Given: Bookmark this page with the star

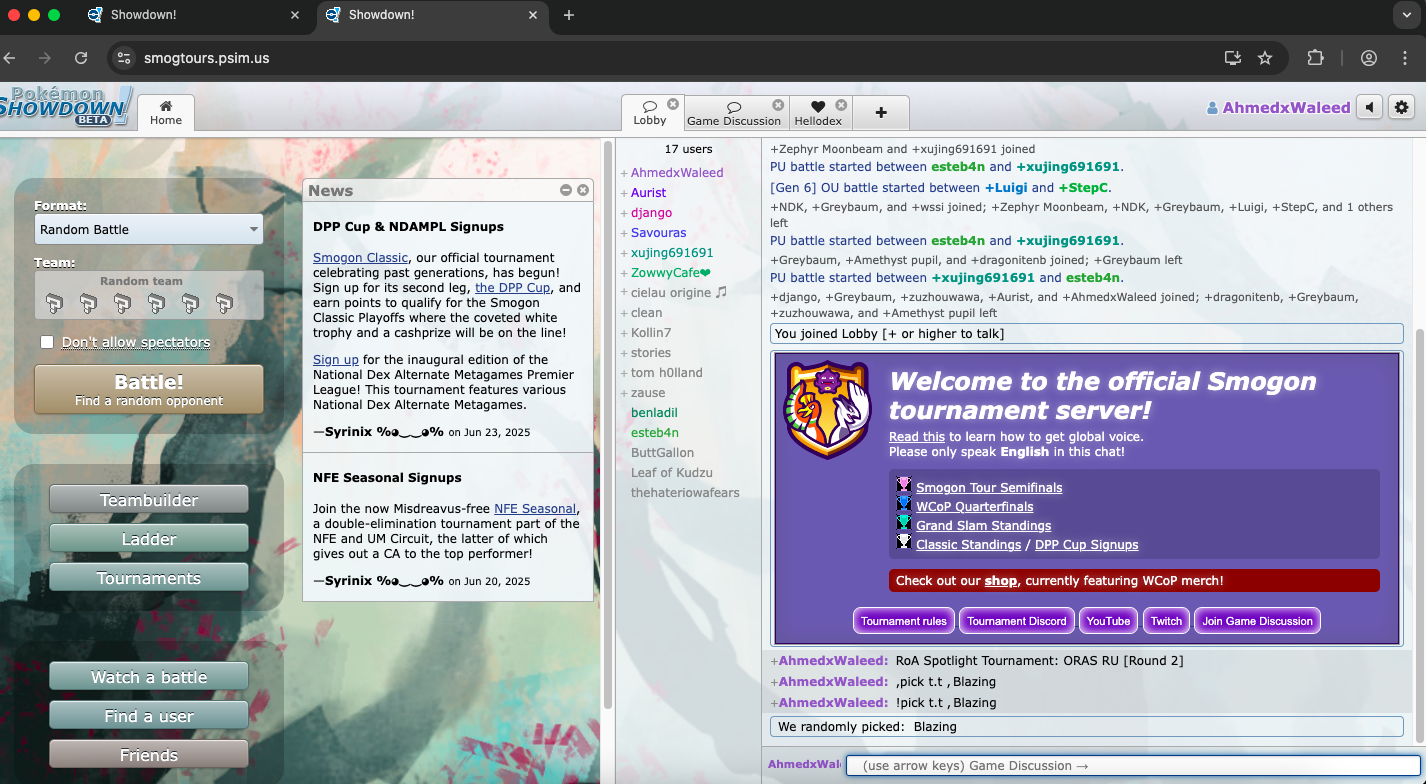Looking at the screenshot, I should pyautogui.click(x=1265, y=58).
